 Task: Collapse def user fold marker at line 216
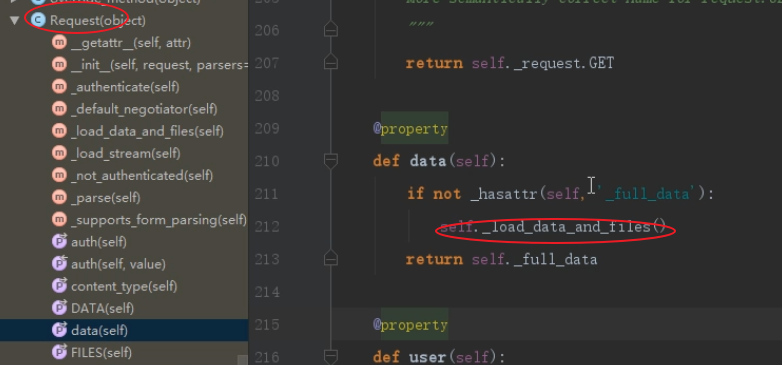330,357
